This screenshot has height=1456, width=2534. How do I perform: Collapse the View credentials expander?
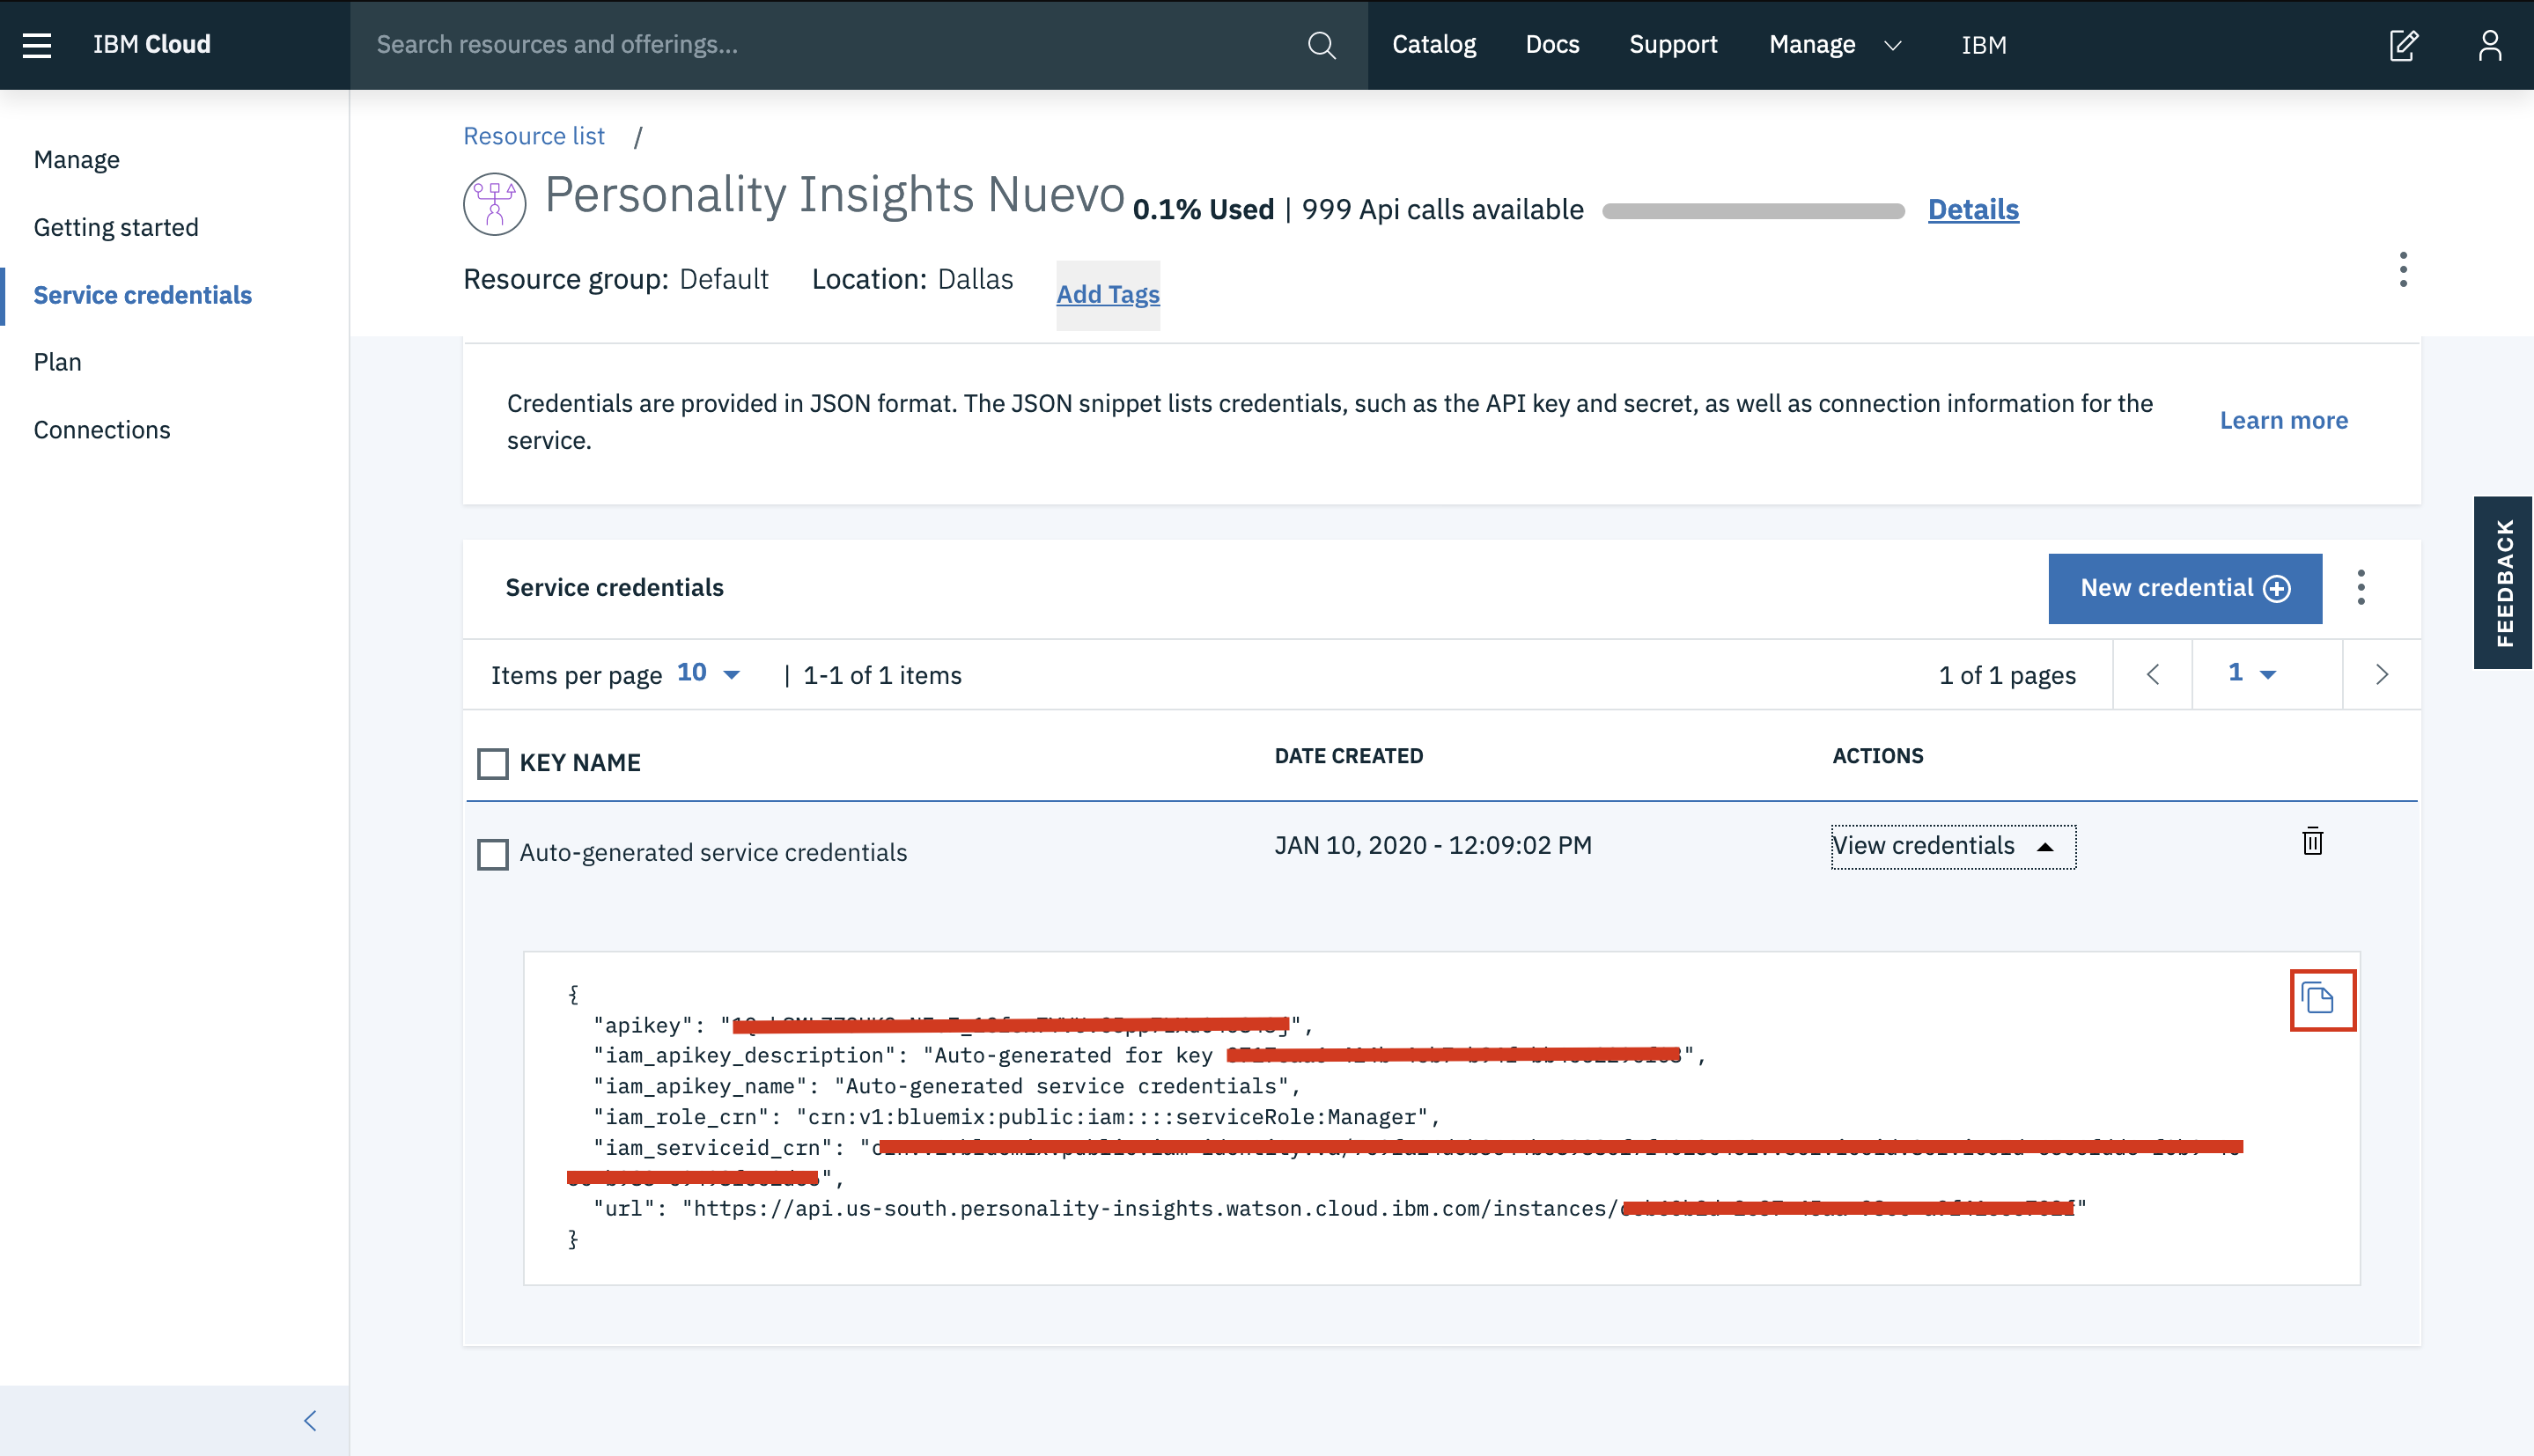(1952, 846)
